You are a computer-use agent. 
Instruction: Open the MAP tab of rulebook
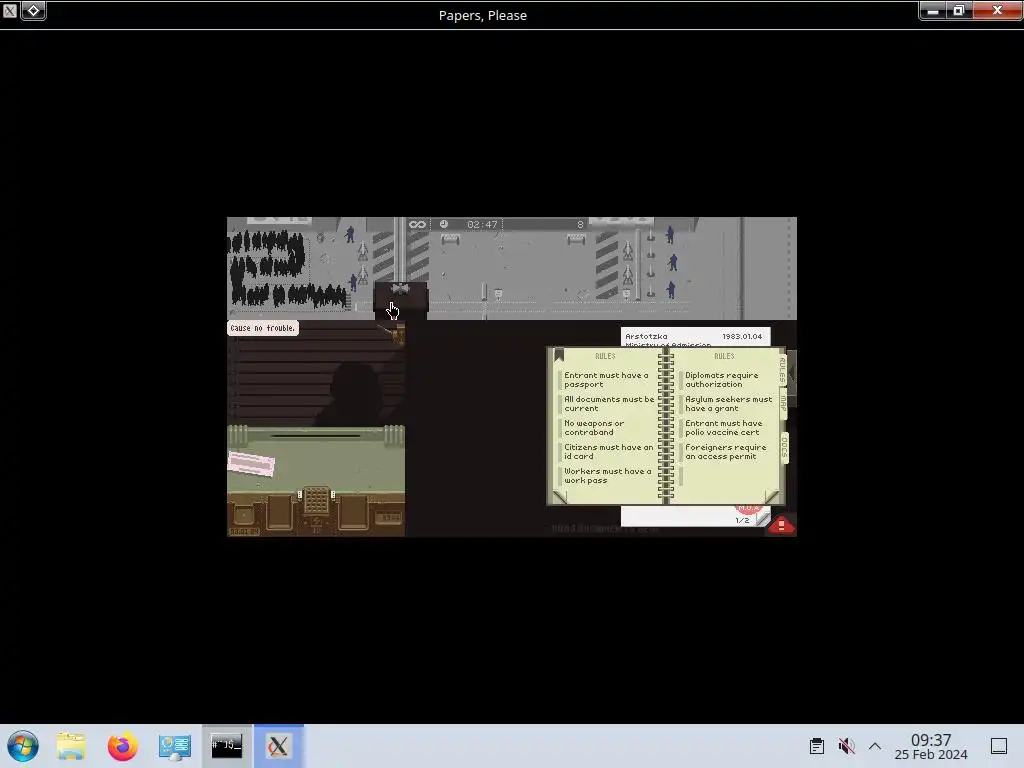coord(783,404)
